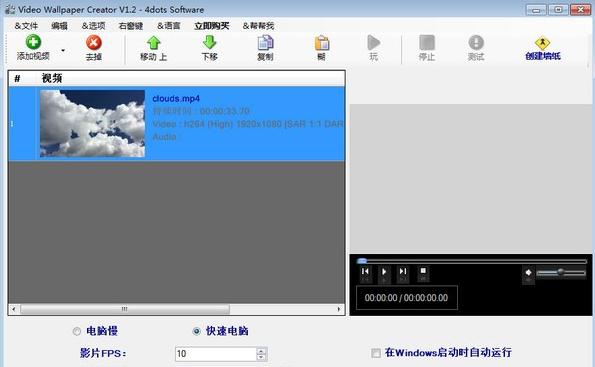The width and height of the screenshot is (595, 367).
Task: Open the &语言 language menu
Action: coord(169,26)
